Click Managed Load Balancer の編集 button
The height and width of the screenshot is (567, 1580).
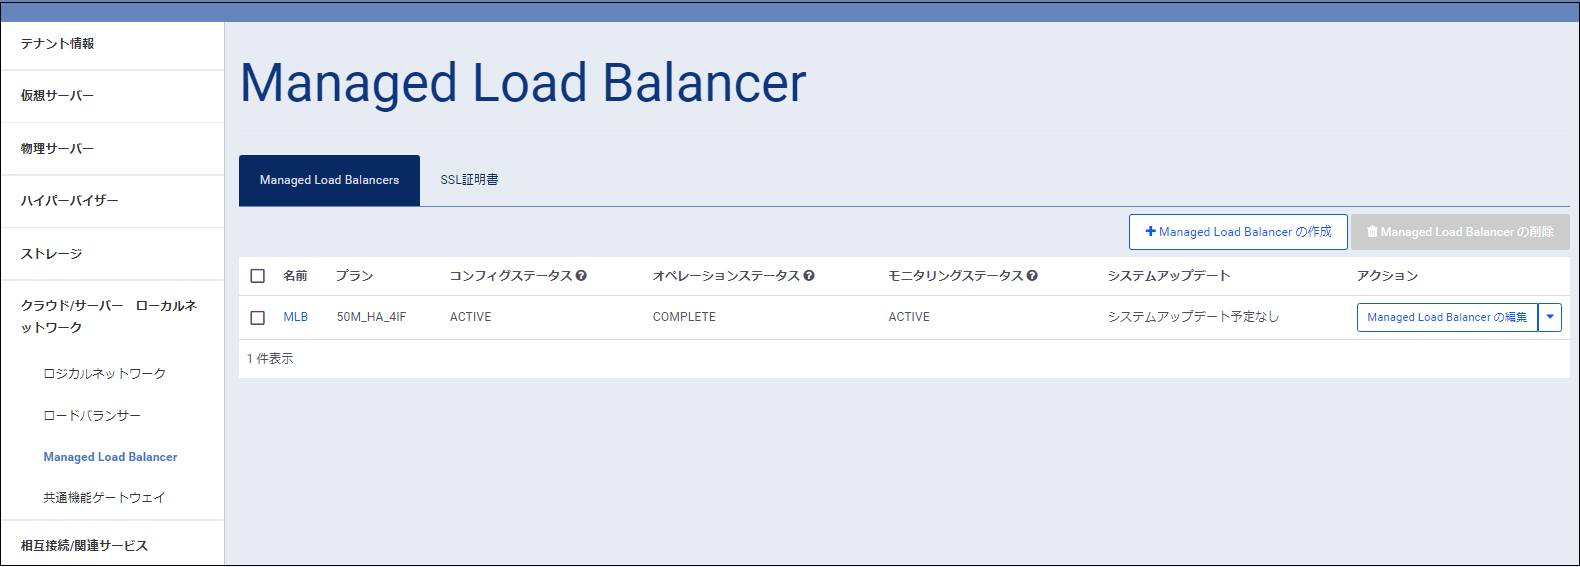tap(1447, 317)
